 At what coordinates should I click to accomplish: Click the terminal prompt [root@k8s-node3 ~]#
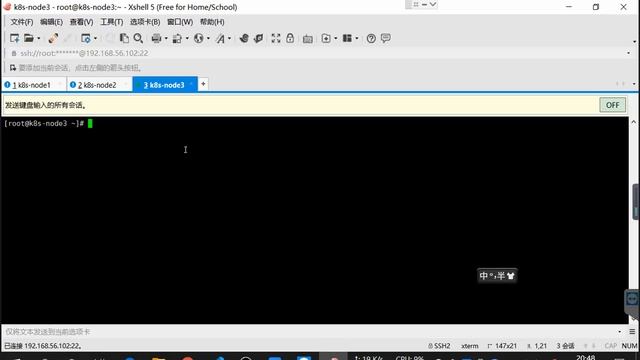[44, 124]
